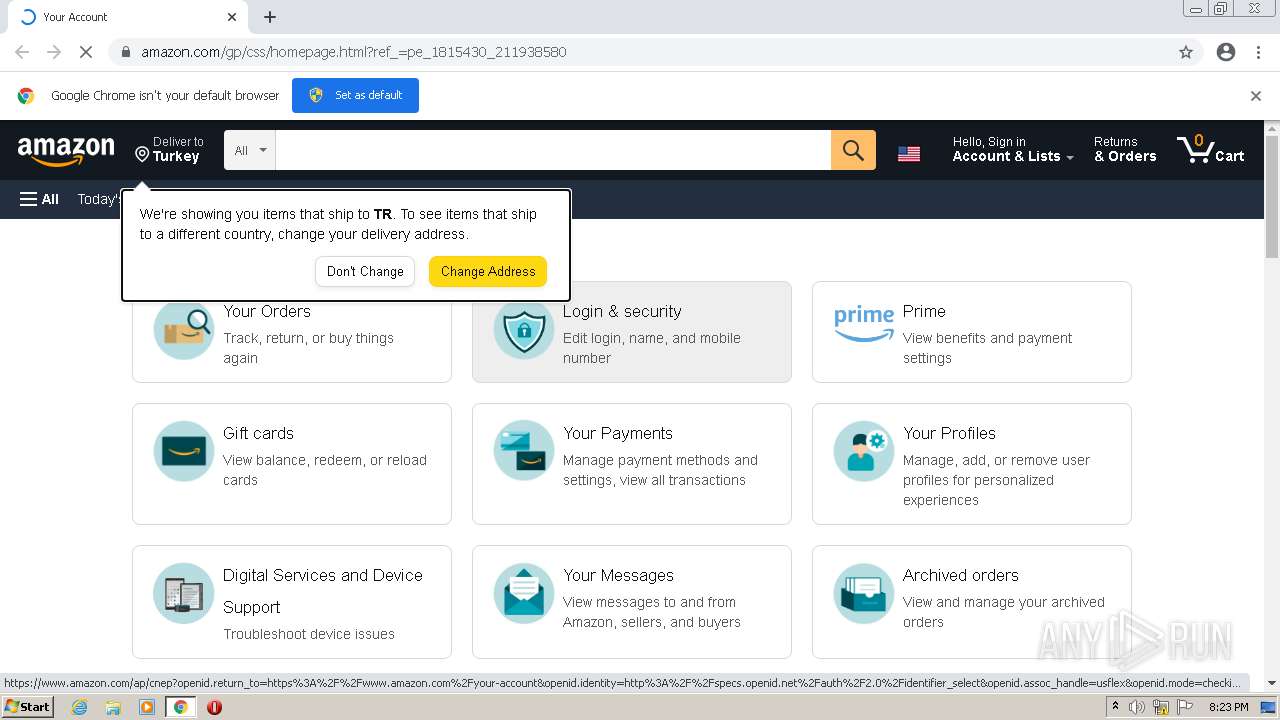Open Chrome three-dot menu
Image resolution: width=1280 pixels, height=720 pixels.
1258,52
